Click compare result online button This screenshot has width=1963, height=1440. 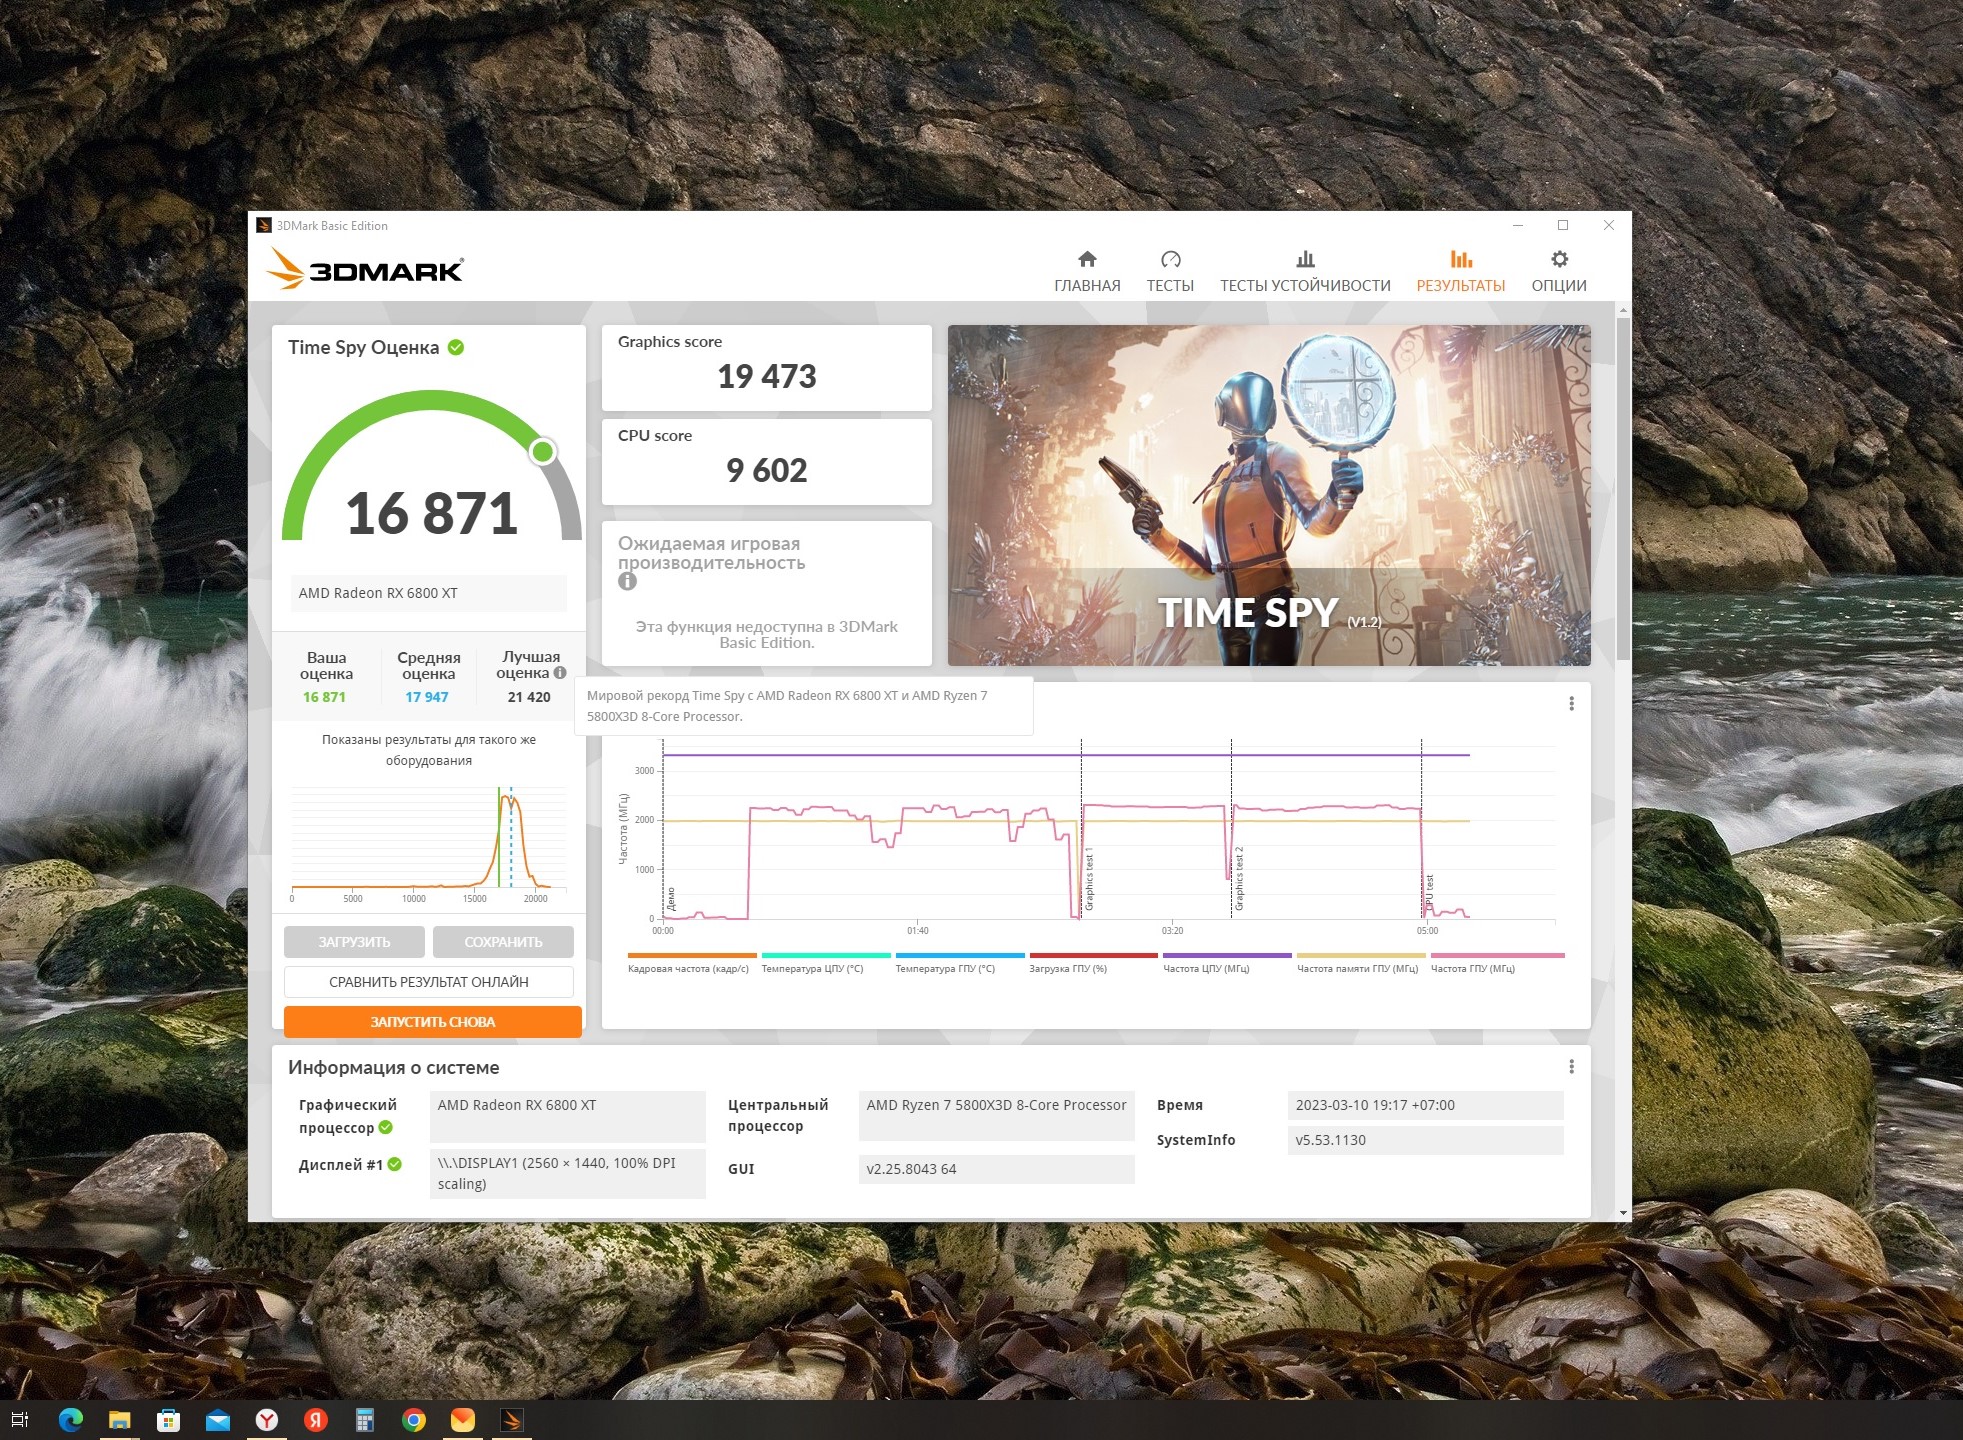(x=428, y=982)
